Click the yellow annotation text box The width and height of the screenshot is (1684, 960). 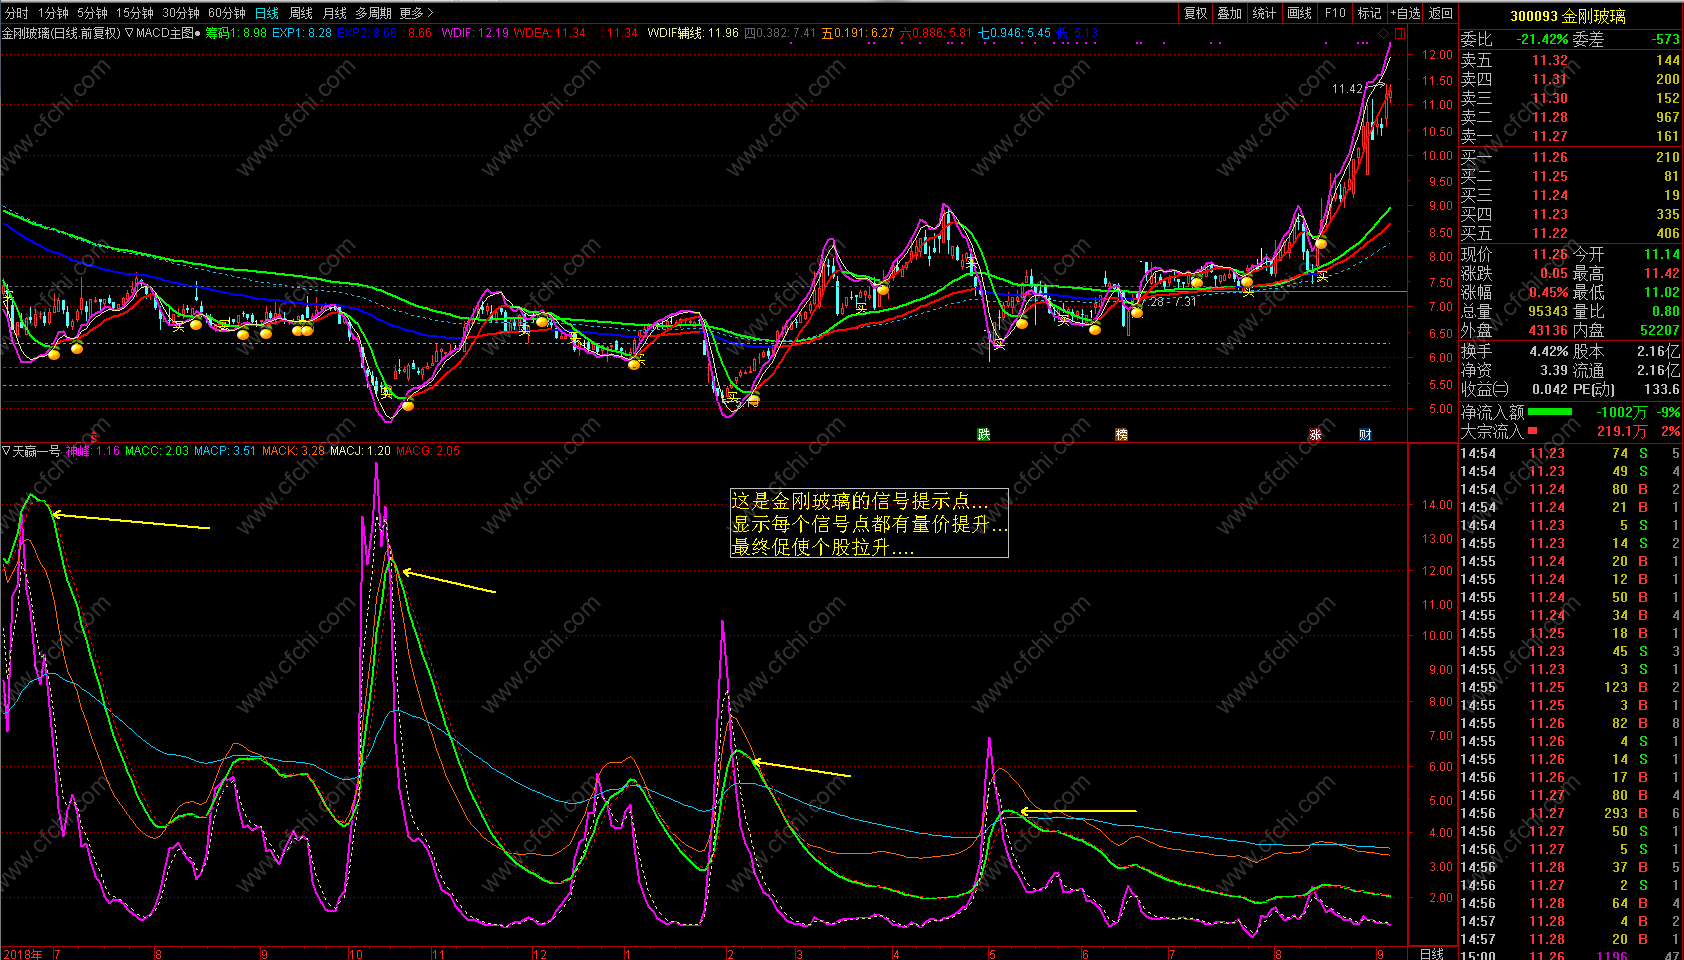click(869, 523)
